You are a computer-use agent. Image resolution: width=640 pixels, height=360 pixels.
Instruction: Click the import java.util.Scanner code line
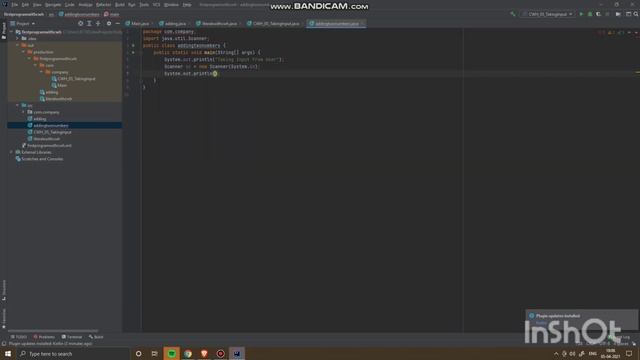point(175,38)
